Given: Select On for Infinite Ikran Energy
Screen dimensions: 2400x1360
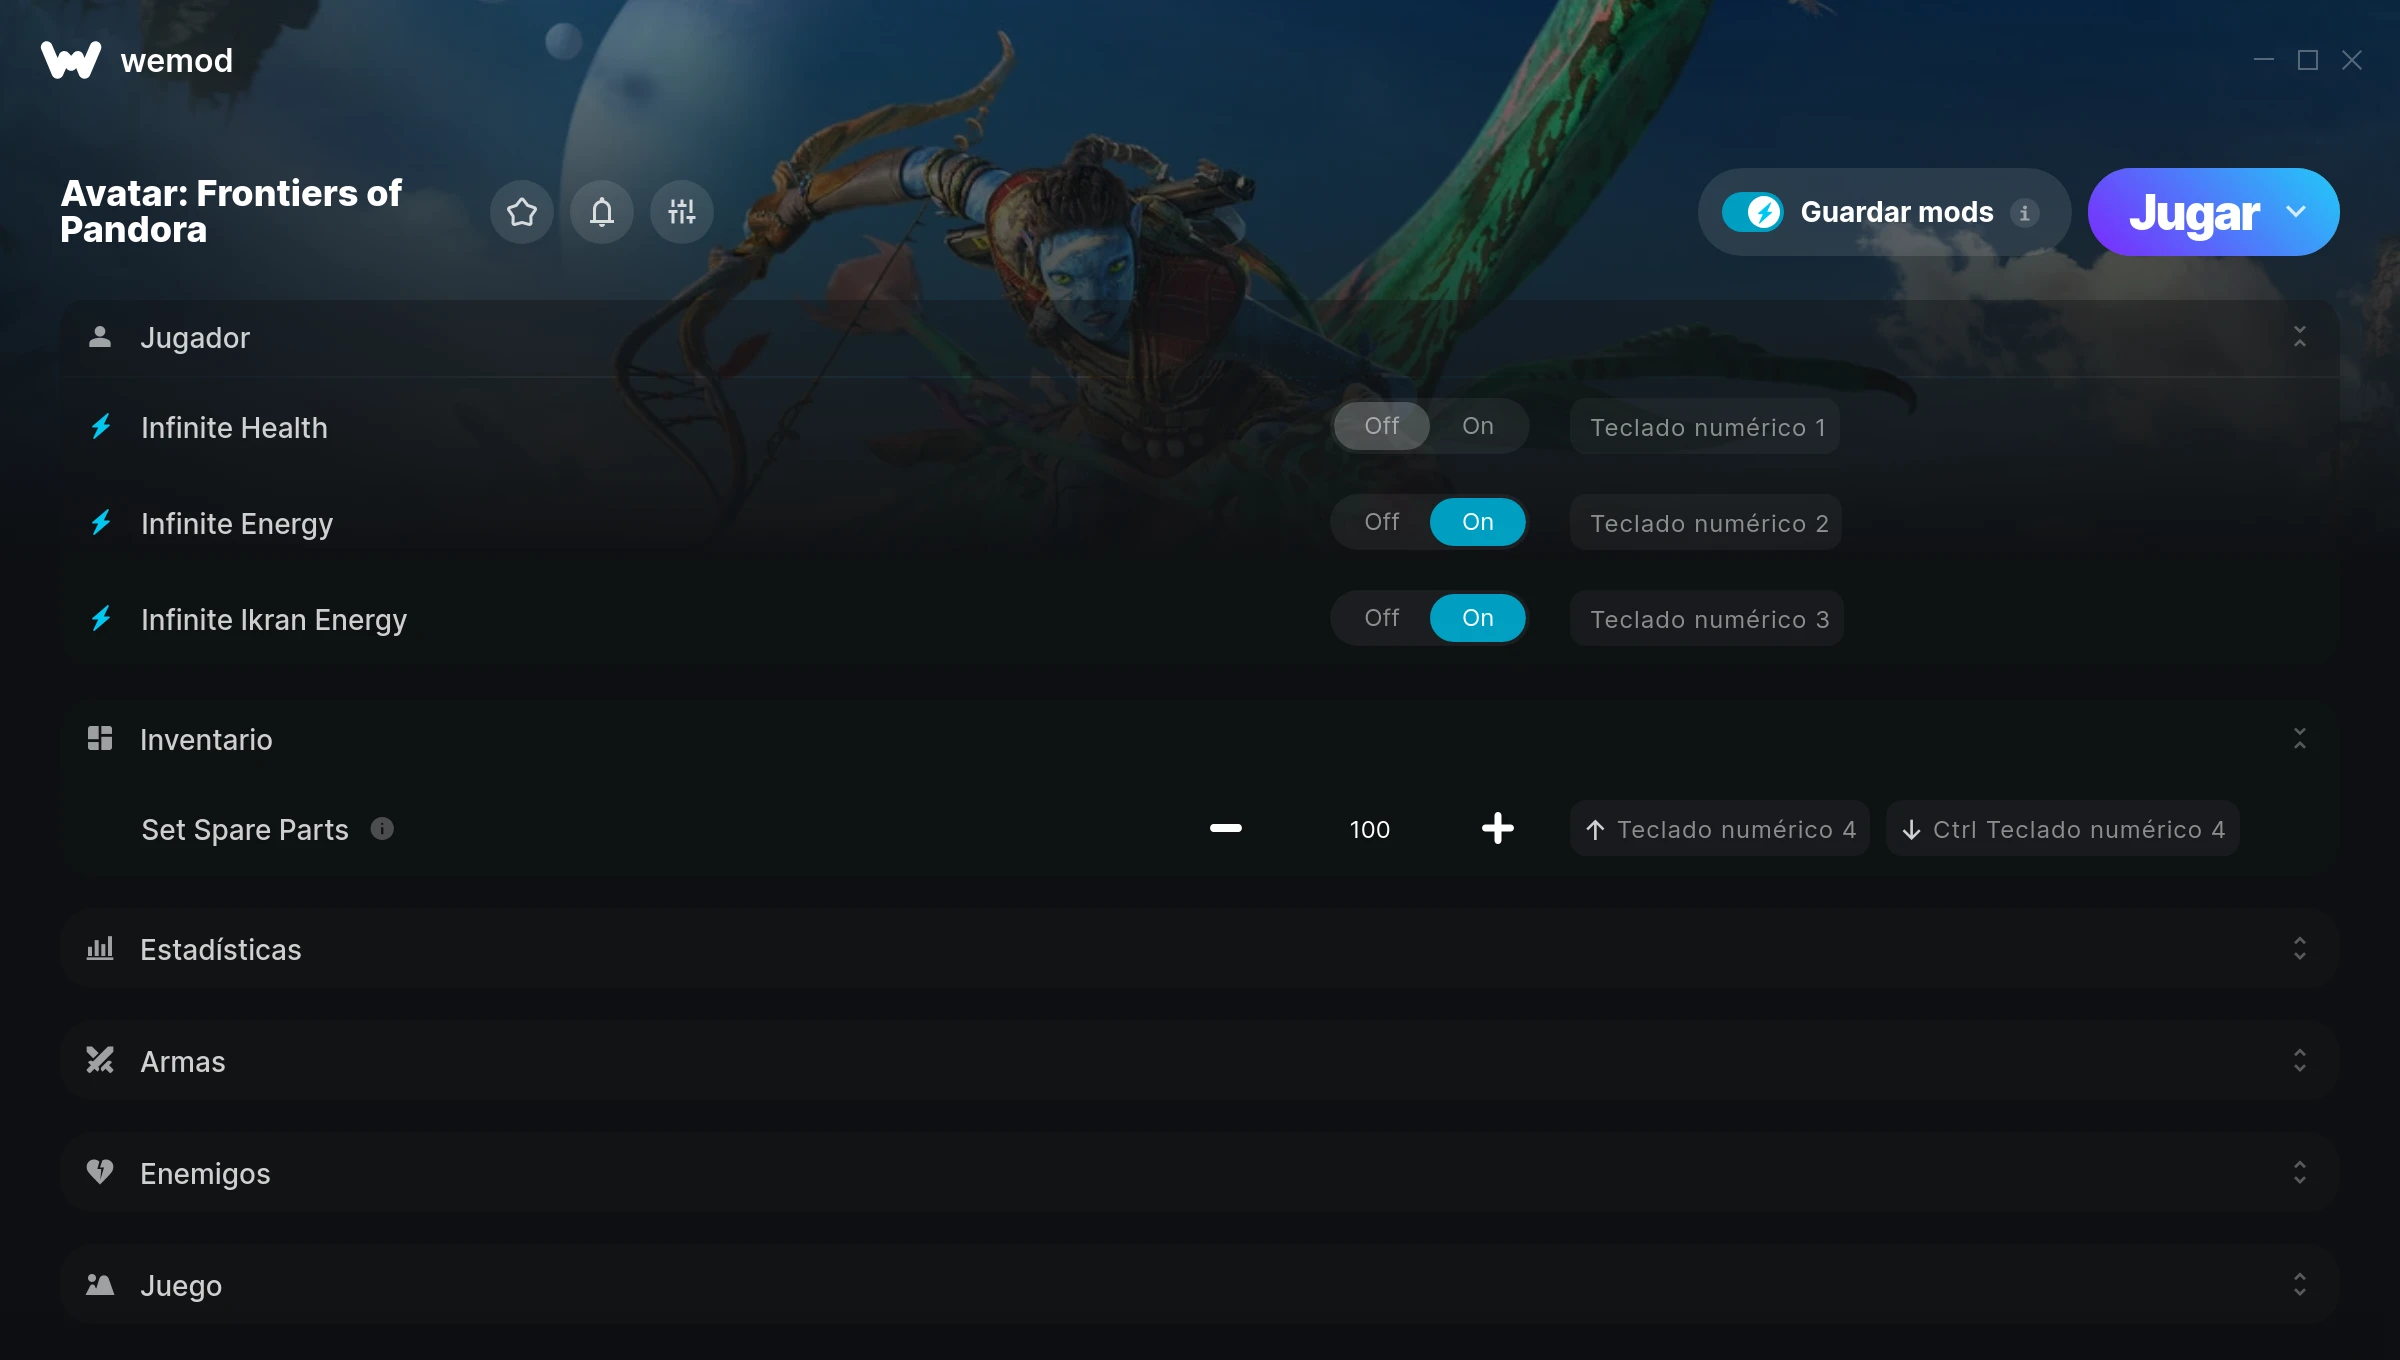Looking at the screenshot, I should point(1478,618).
